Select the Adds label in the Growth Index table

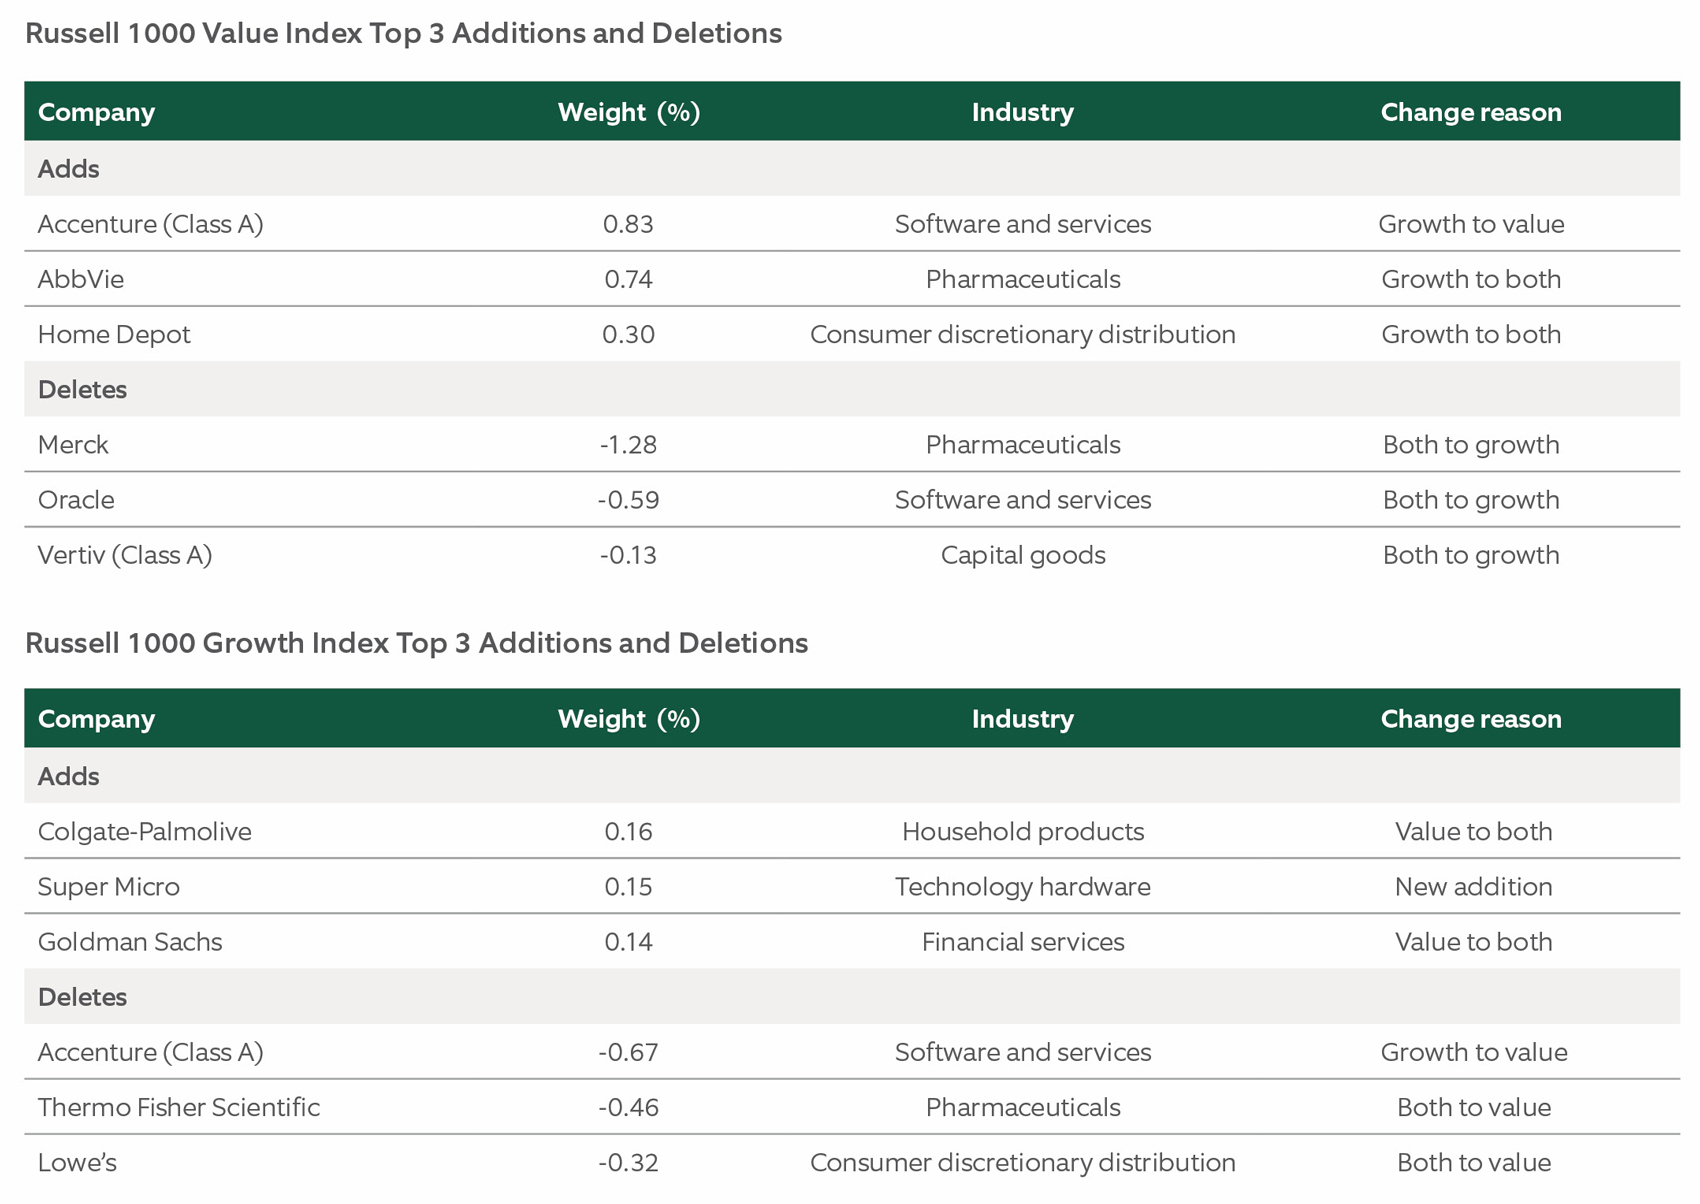[x=68, y=776]
